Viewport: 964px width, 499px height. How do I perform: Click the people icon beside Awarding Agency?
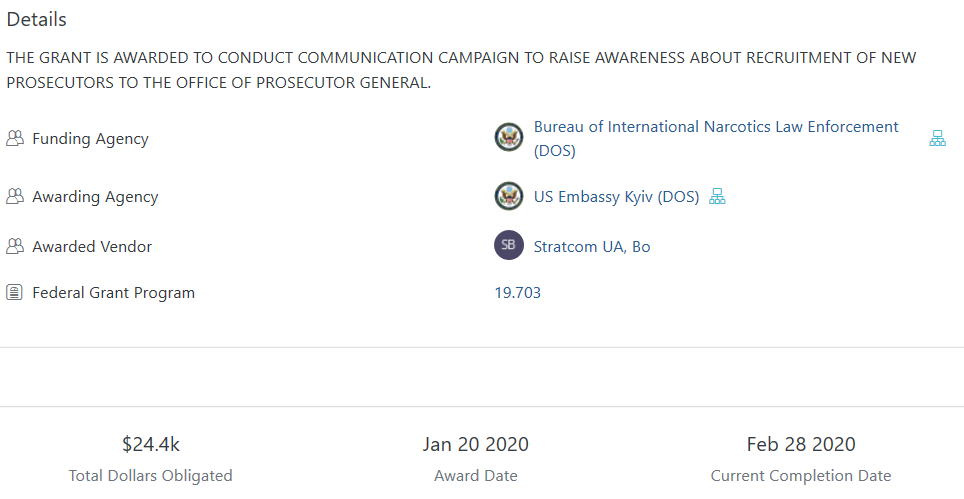tap(14, 197)
